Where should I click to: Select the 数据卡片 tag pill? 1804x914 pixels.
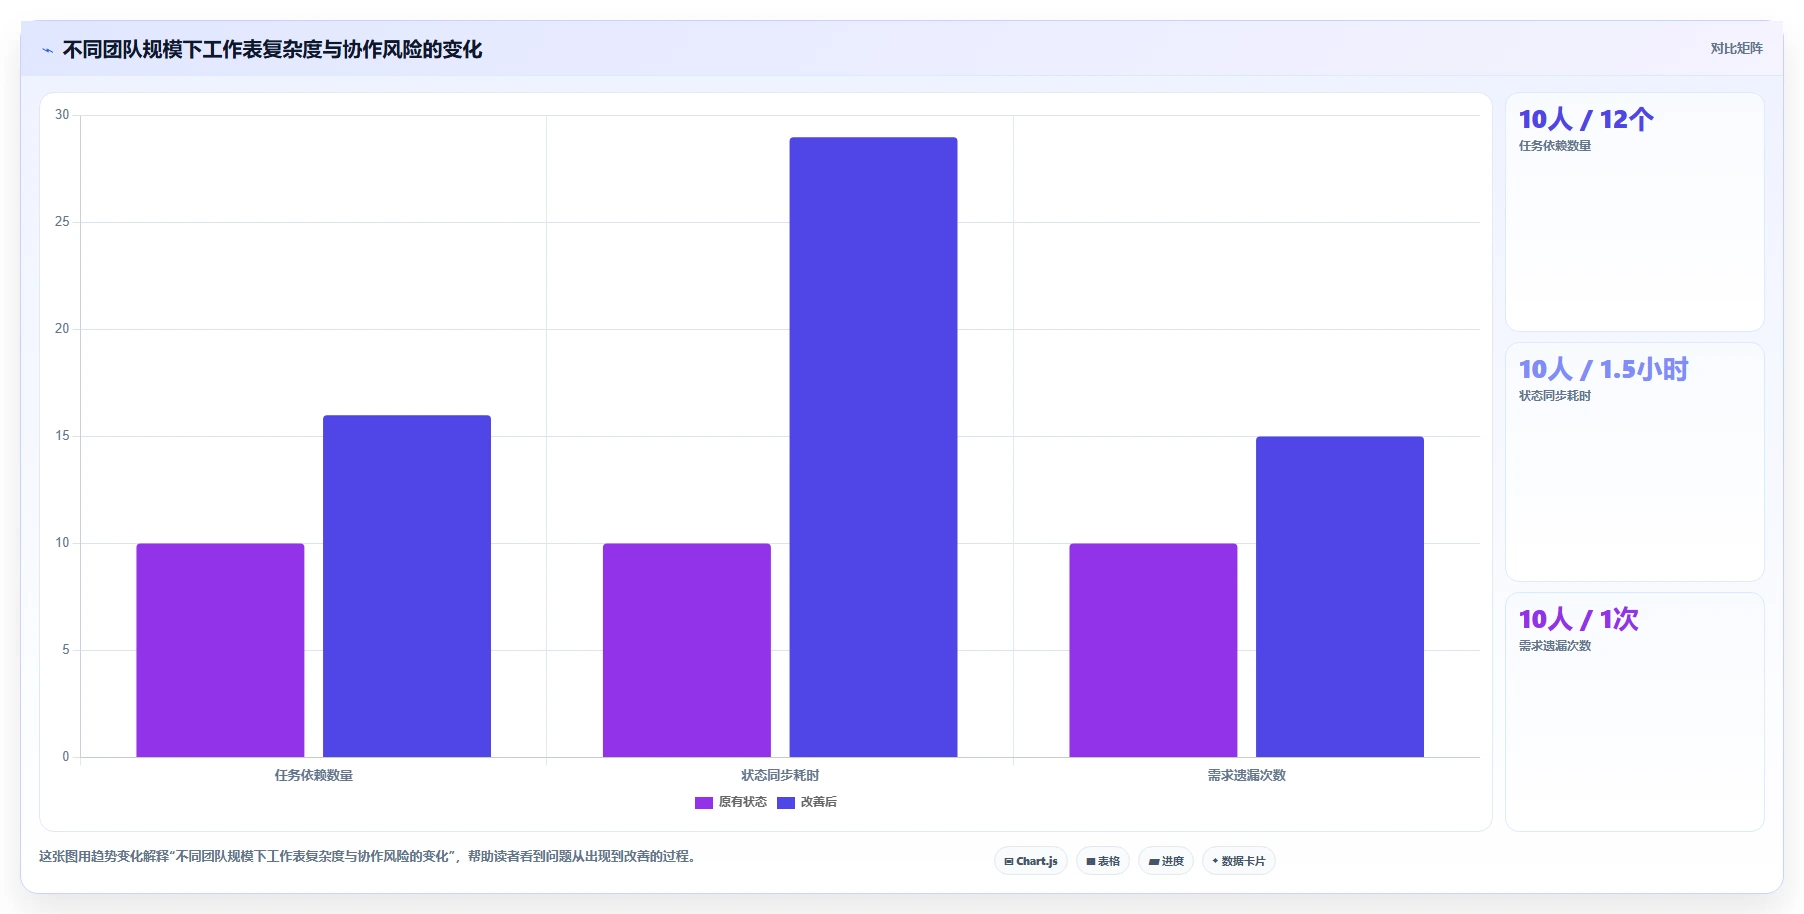click(1239, 861)
